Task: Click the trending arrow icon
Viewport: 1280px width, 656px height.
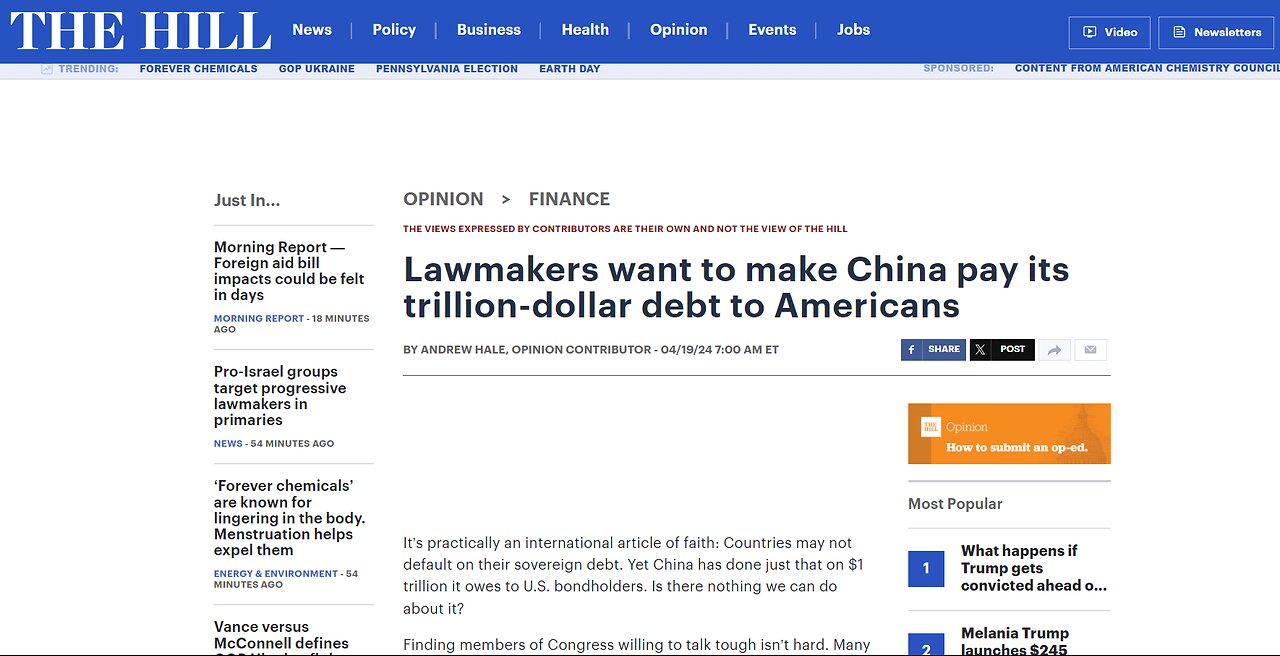Action: click(x=46, y=69)
